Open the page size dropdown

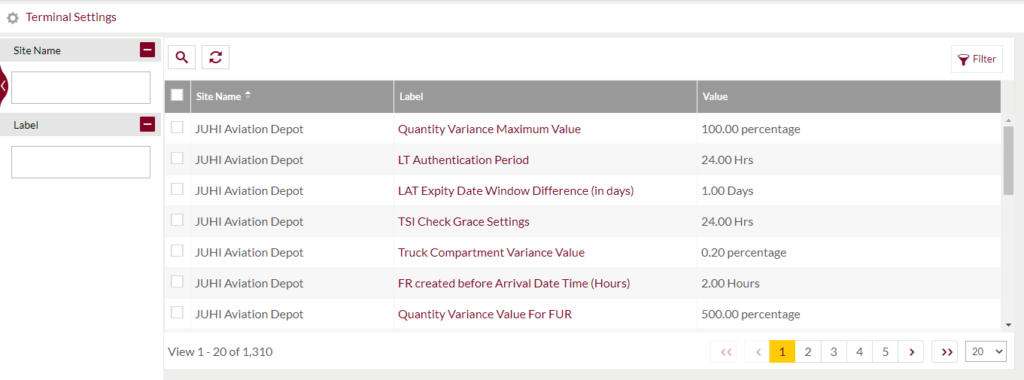point(985,352)
